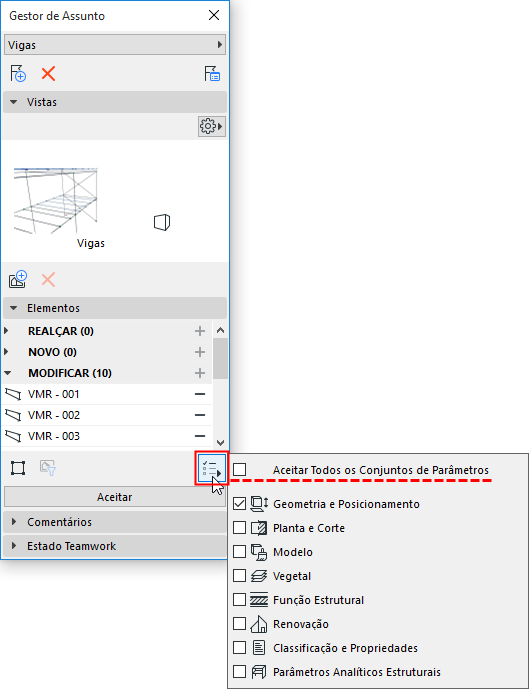Screen dimensions: 529x689
Task: Select the Vigas view thumbnail
Action: pyautogui.click(x=56, y=200)
